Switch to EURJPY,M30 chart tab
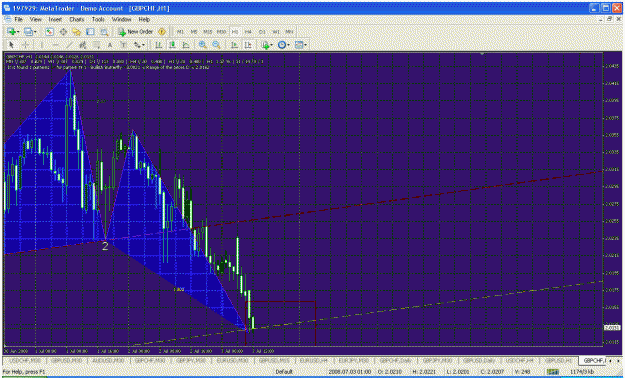 pos(354,360)
